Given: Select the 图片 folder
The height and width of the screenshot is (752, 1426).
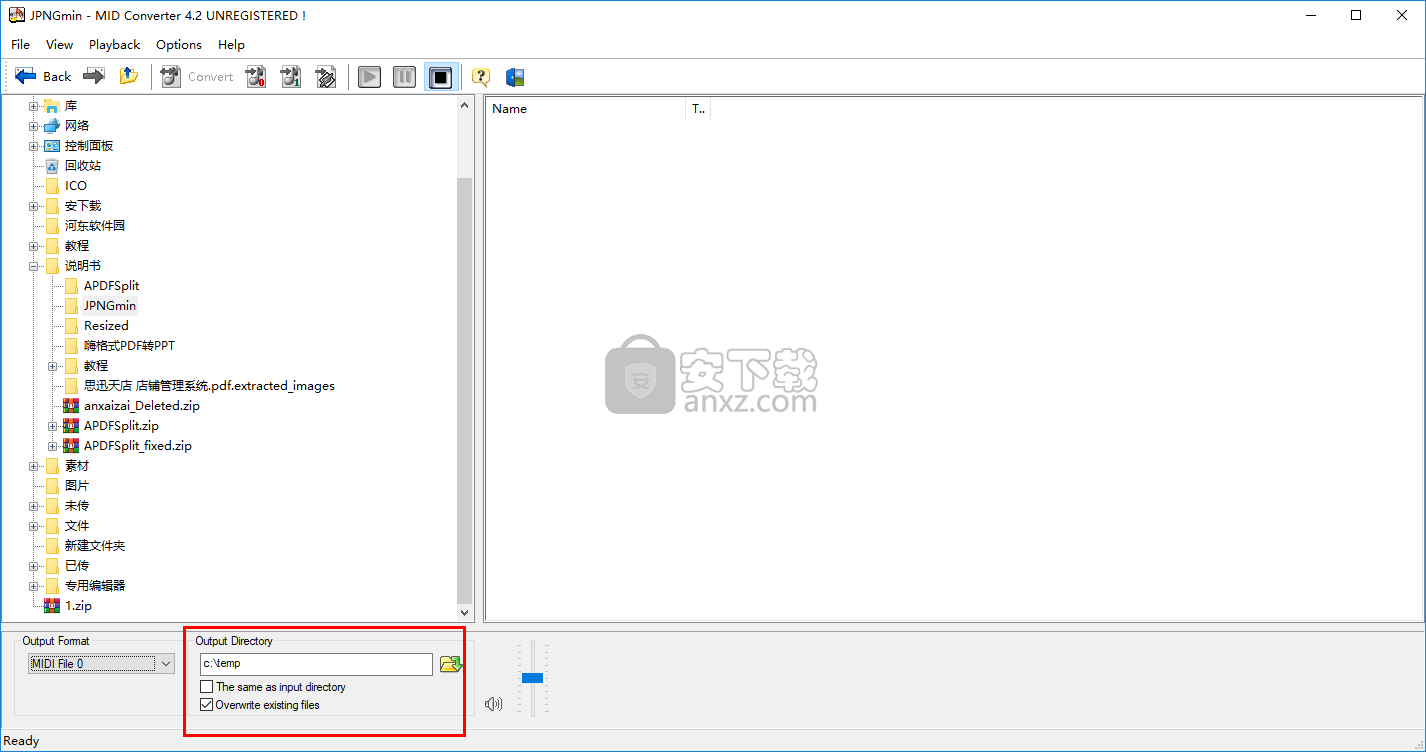Looking at the screenshot, I should [x=77, y=486].
